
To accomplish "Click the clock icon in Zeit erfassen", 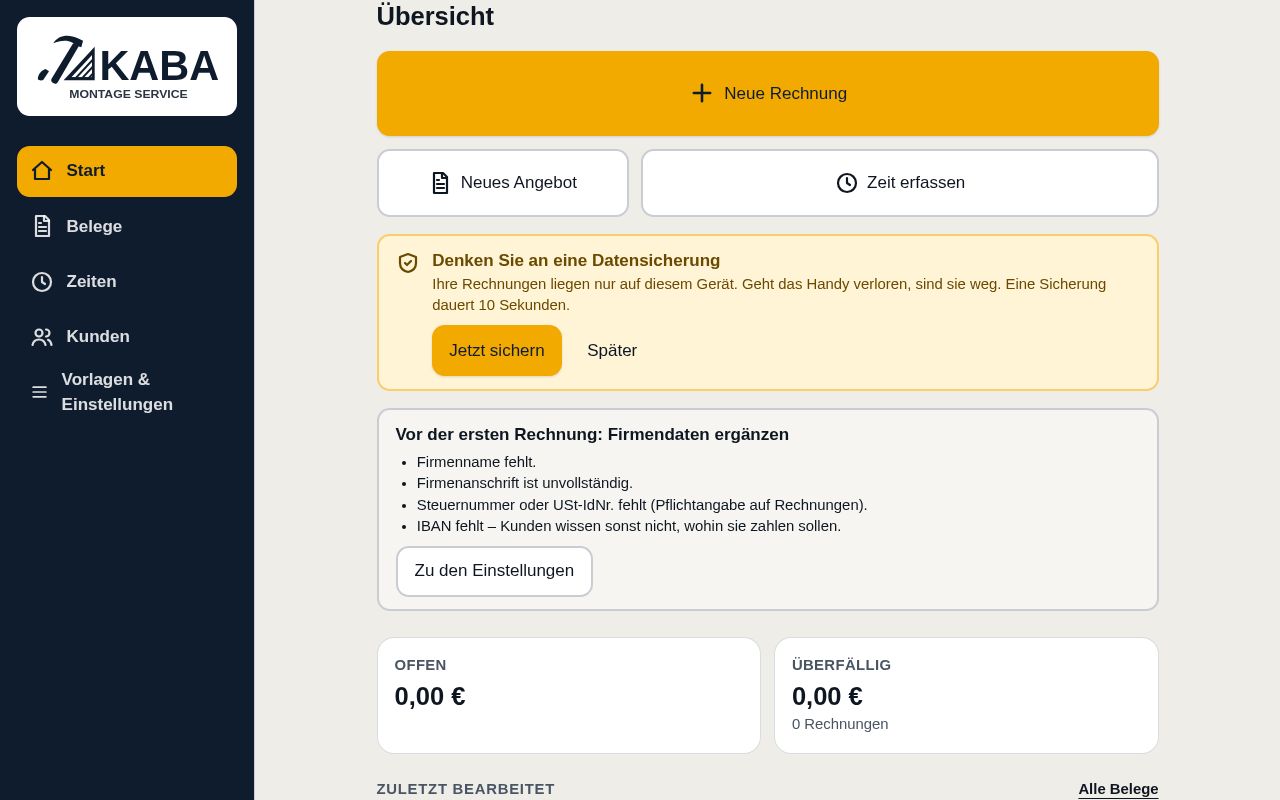I will [x=847, y=183].
